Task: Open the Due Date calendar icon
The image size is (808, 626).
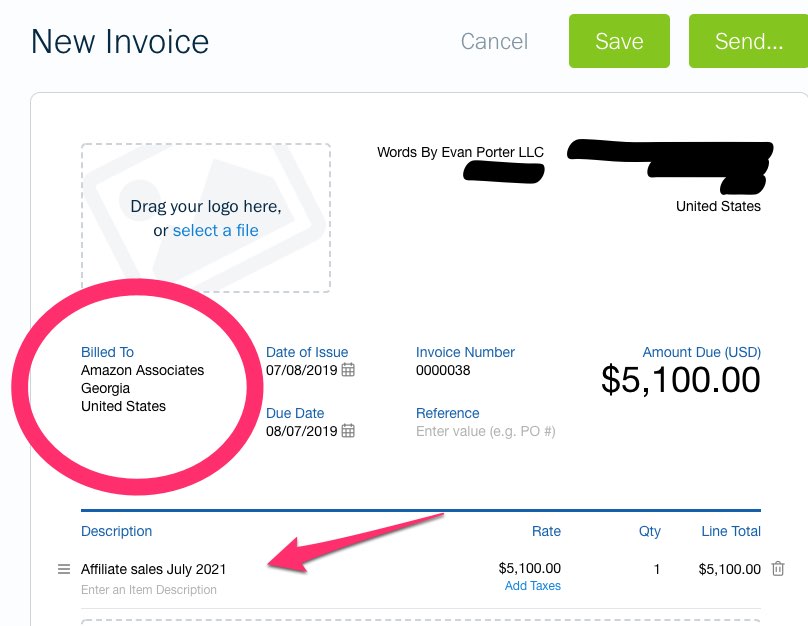Action: point(348,430)
